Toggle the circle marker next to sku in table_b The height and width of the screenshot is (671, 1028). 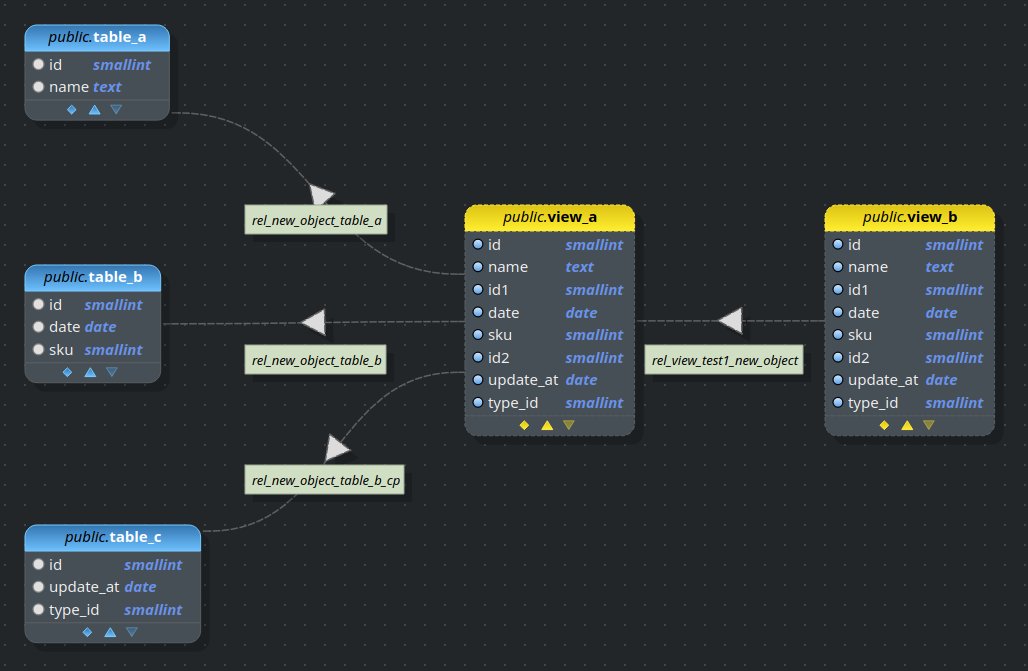click(x=41, y=349)
